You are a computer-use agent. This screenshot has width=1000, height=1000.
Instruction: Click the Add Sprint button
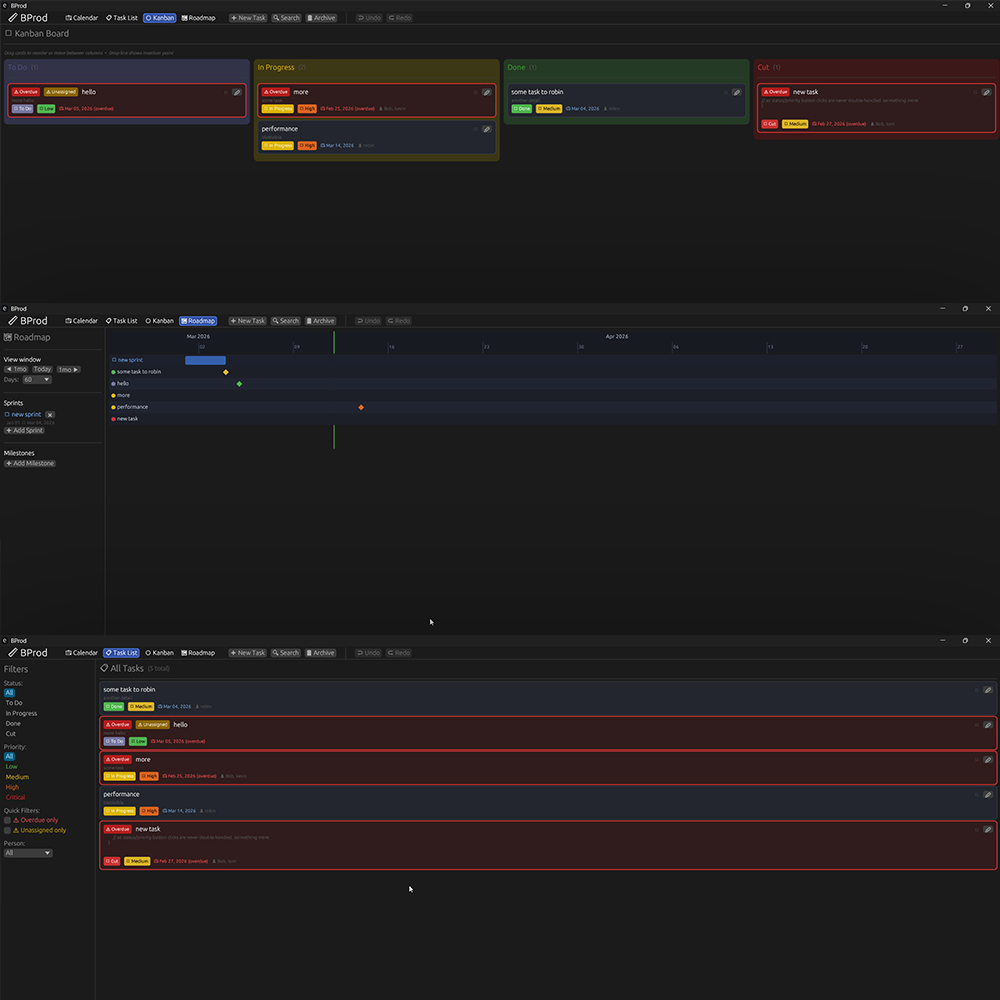(24, 430)
